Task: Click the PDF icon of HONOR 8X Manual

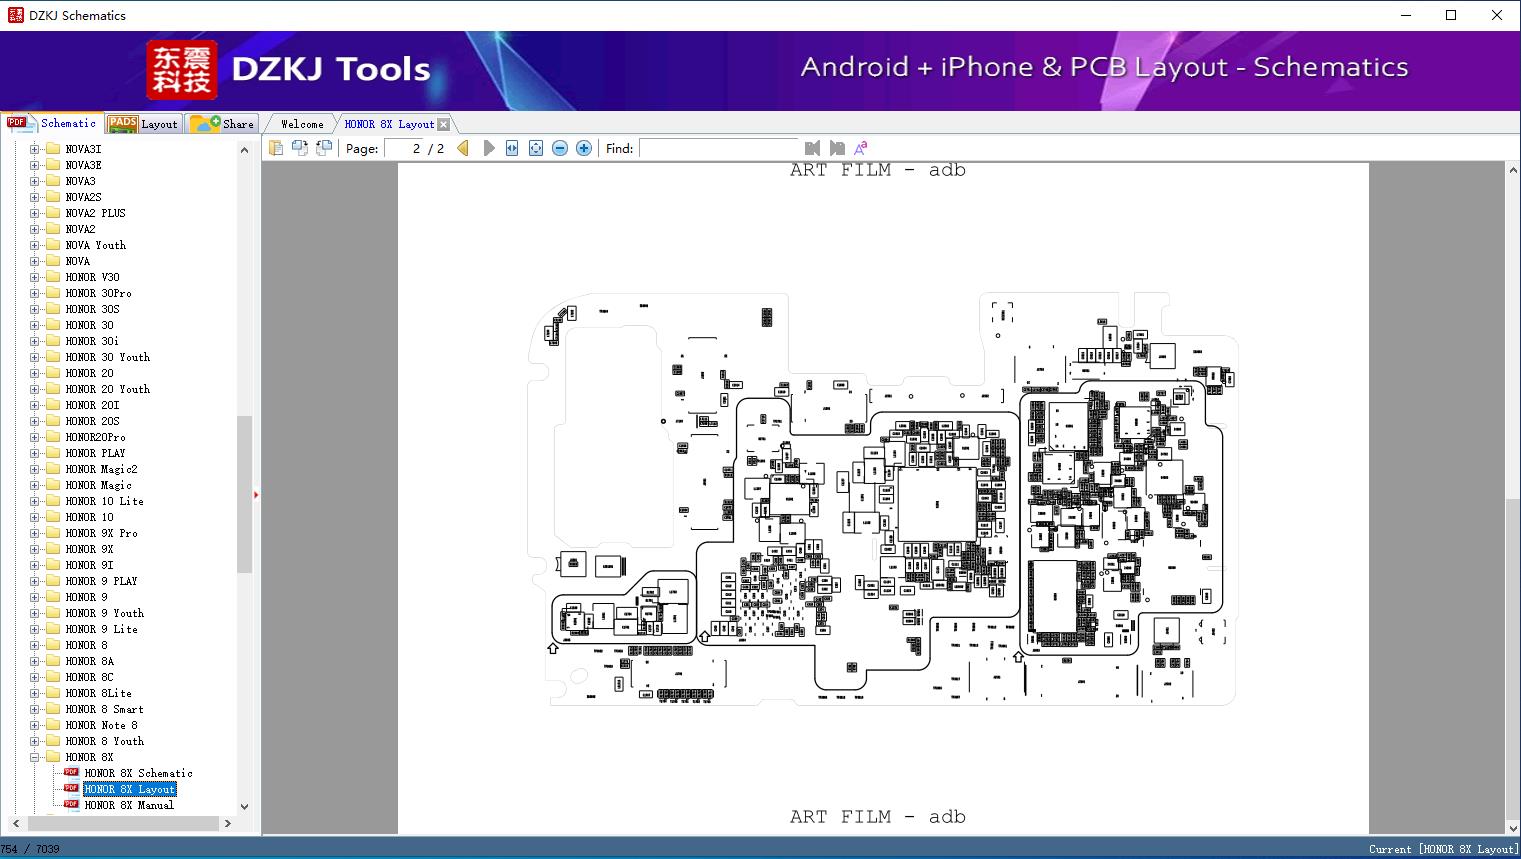Action: (71, 804)
